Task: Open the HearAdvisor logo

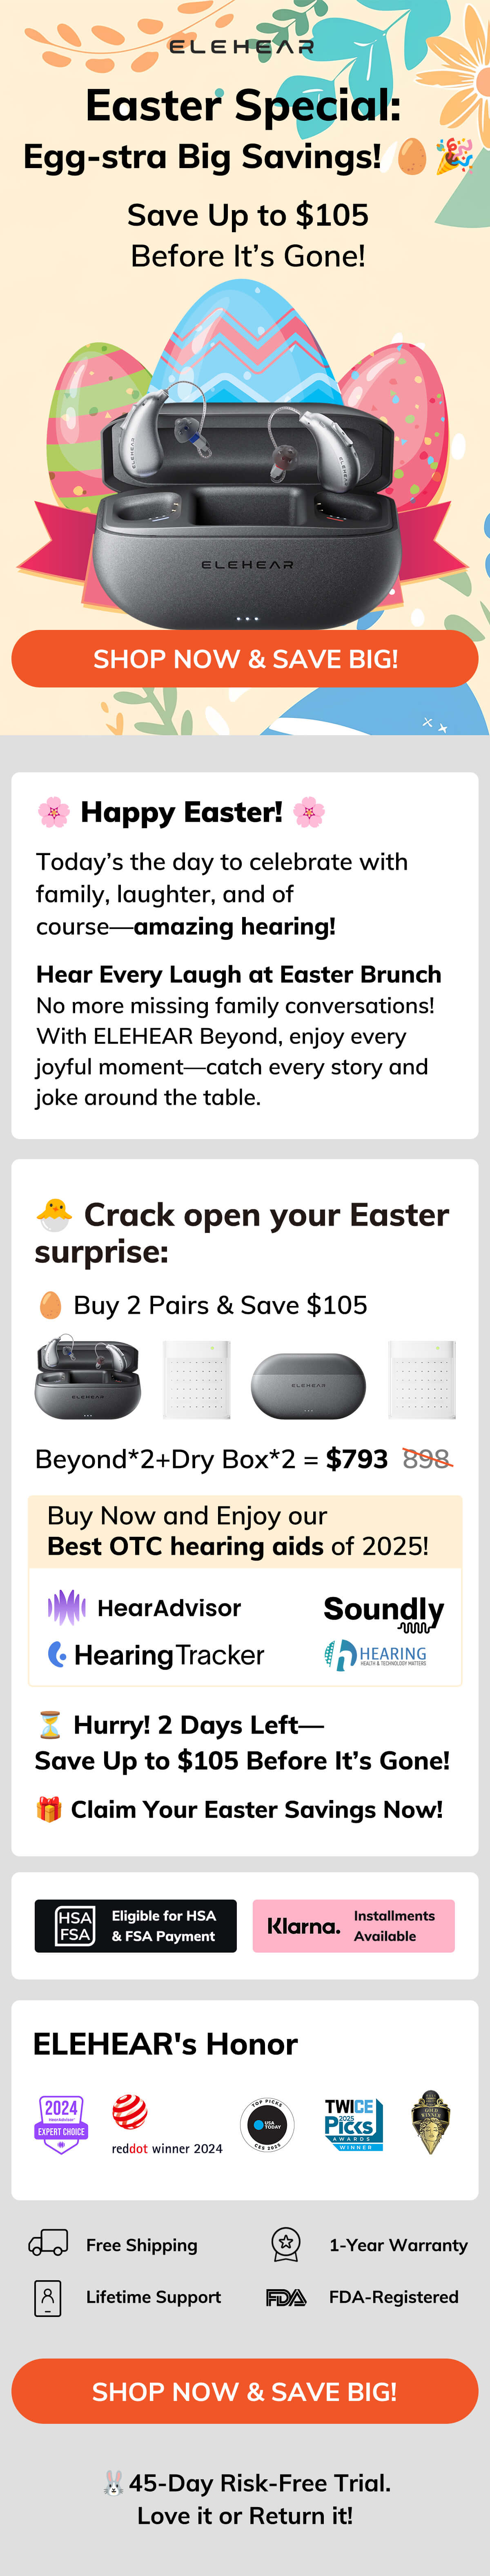Action: pyautogui.click(x=145, y=1608)
